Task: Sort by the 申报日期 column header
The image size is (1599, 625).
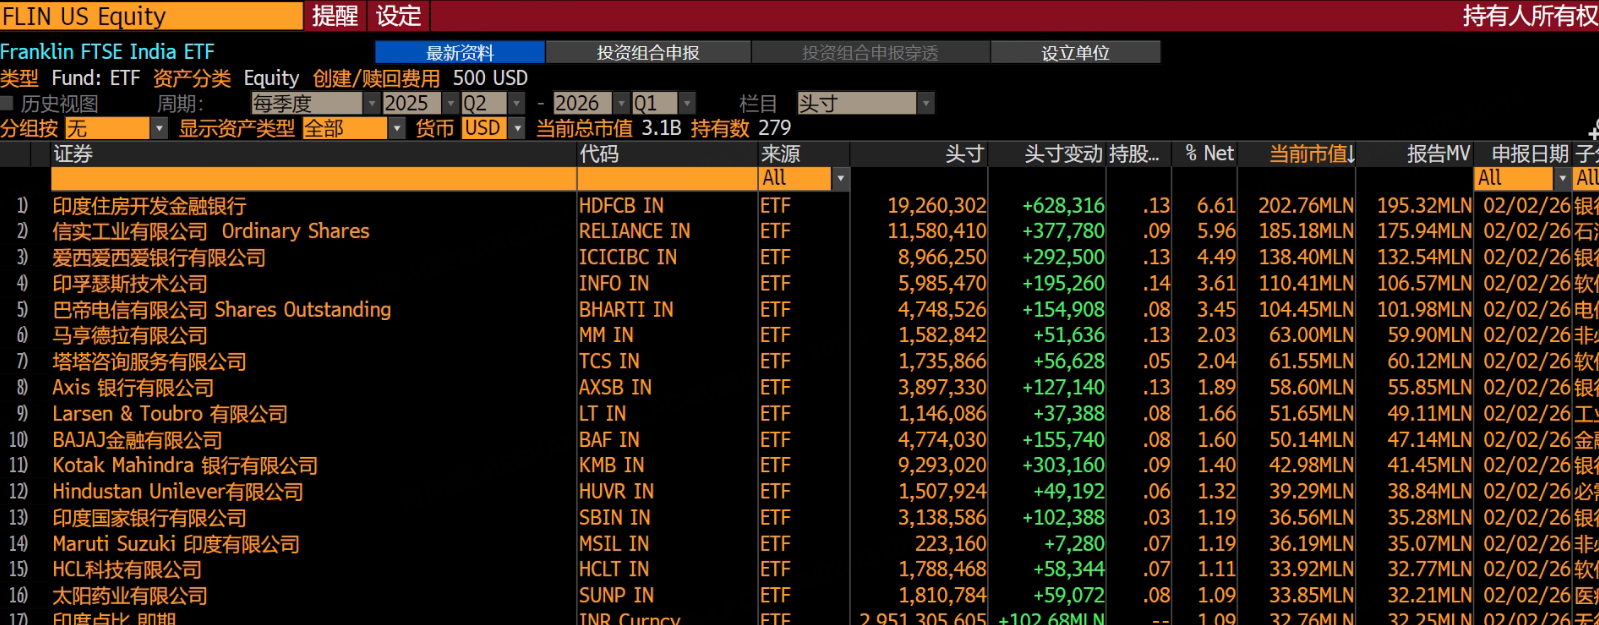Action: click(1530, 154)
